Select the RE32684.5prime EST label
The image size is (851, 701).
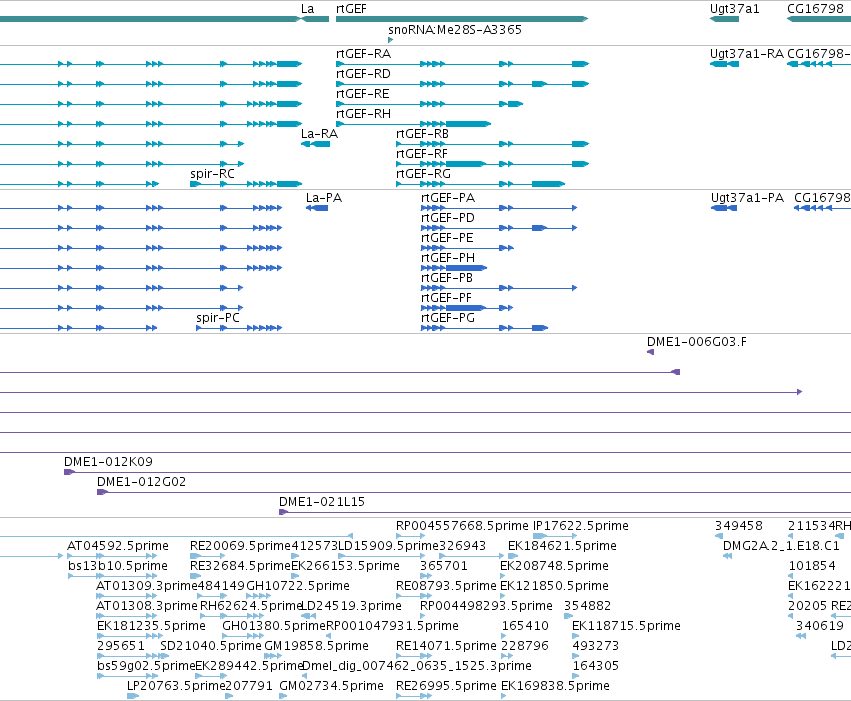tap(241, 566)
